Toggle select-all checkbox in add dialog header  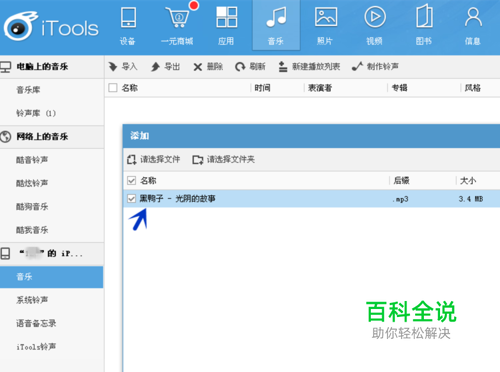pyautogui.click(x=132, y=181)
